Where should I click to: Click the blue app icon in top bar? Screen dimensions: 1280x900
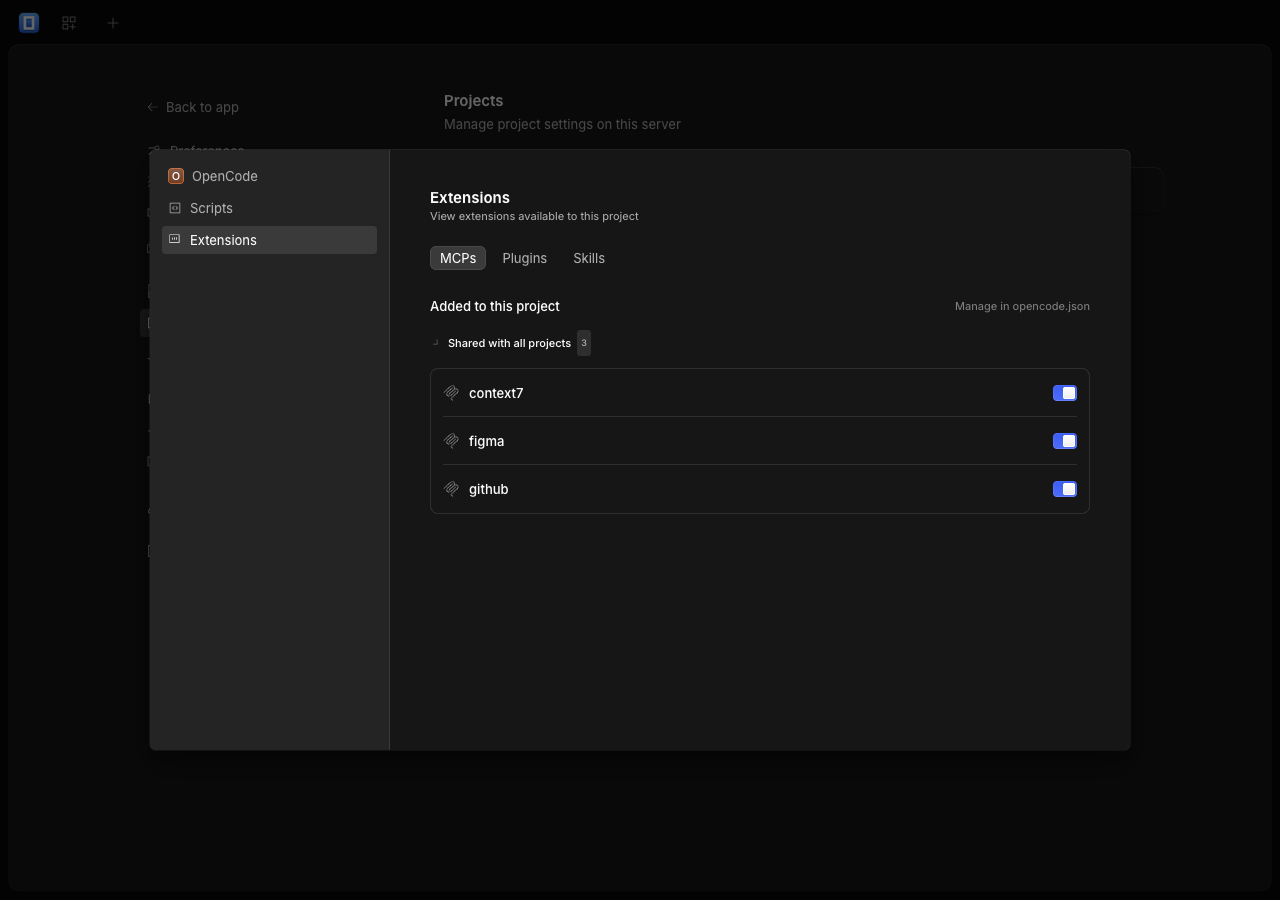tap(29, 22)
